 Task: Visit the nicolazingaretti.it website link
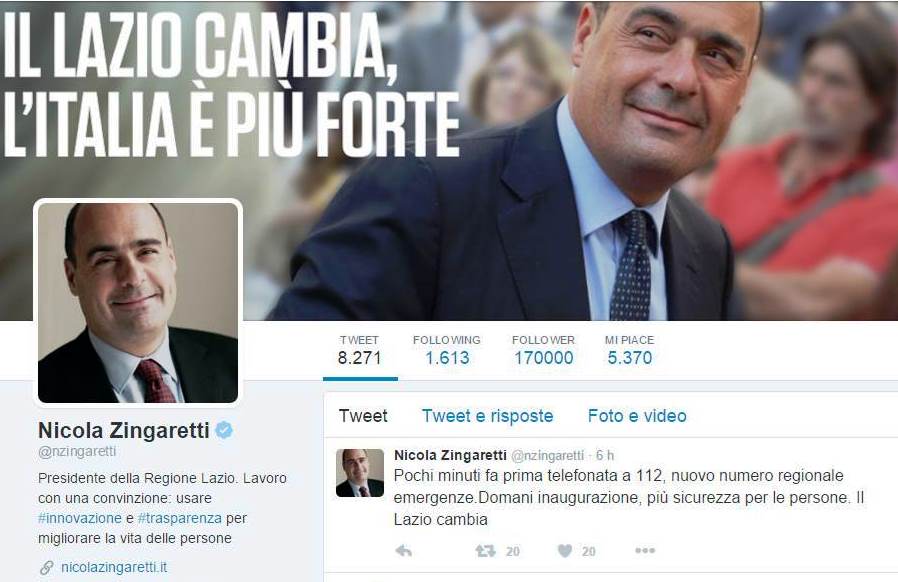tap(114, 567)
